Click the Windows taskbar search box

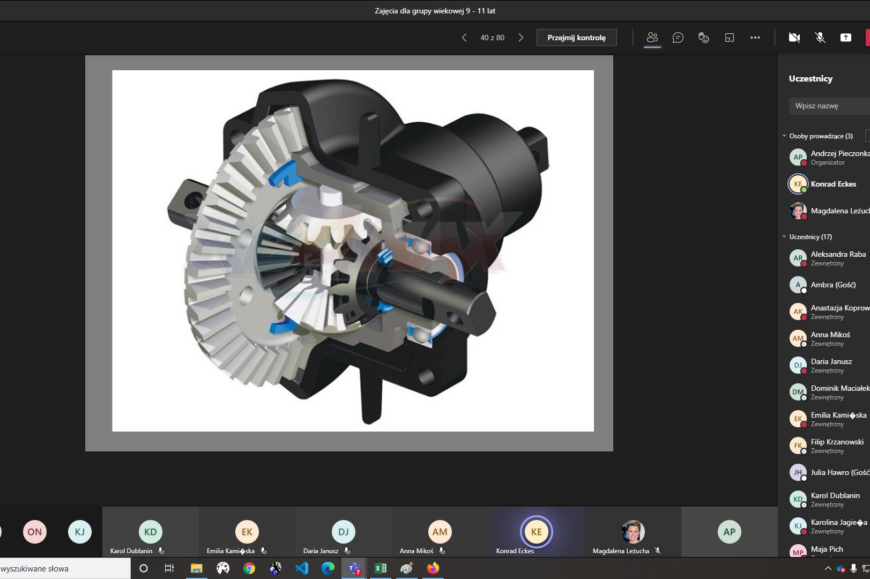pyautogui.click(x=64, y=568)
